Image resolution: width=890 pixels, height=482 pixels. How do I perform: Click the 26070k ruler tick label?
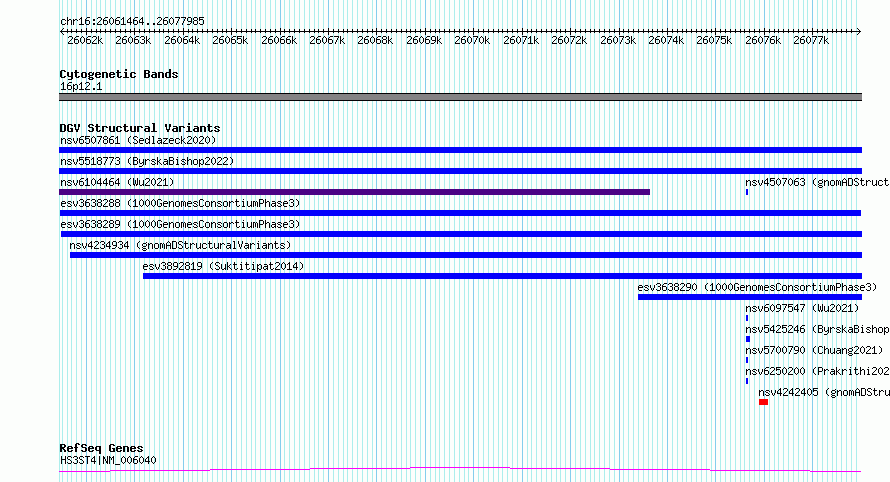pos(472,40)
